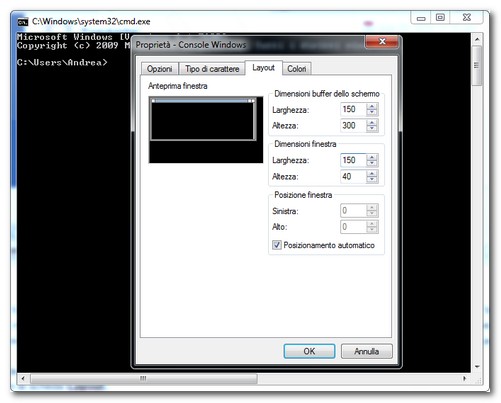
Task: Decrease screen buffer Larghezza with down arrow
Action: (371, 112)
